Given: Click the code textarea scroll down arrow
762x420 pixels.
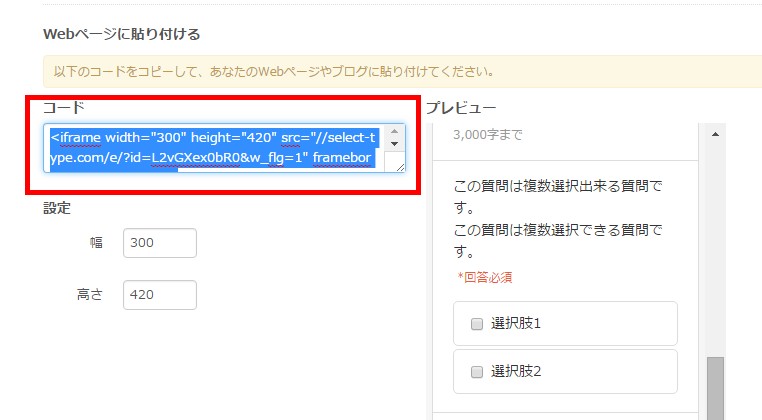Looking at the screenshot, I should pyautogui.click(x=394, y=144).
